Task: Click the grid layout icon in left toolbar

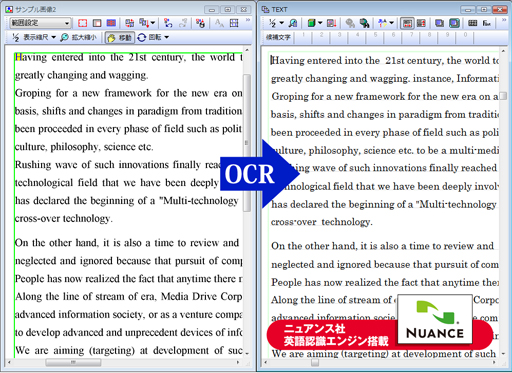Action: [234, 23]
